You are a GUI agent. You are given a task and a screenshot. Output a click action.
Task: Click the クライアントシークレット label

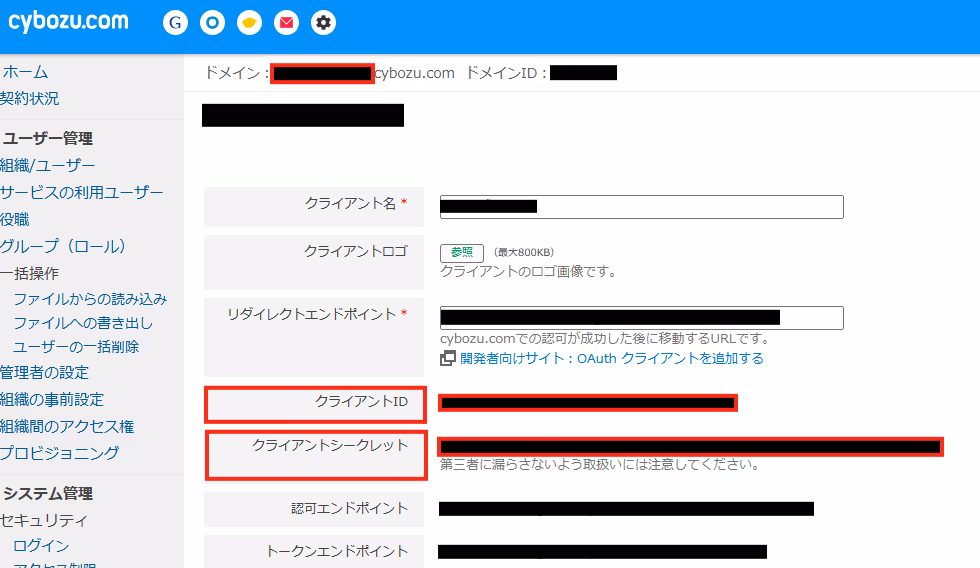[330, 446]
